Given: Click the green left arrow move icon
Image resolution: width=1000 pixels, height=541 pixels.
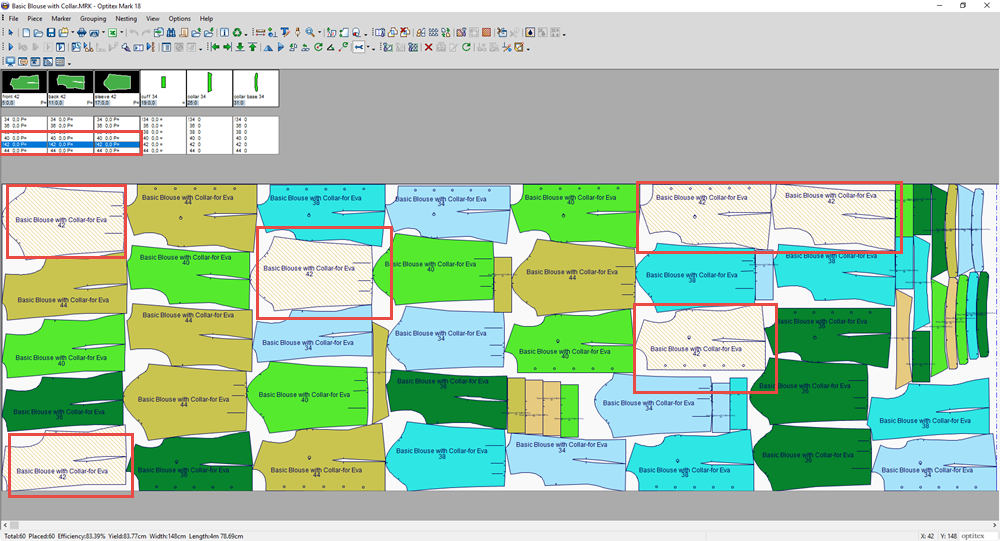Looking at the screenshot, I should point(215,47).
